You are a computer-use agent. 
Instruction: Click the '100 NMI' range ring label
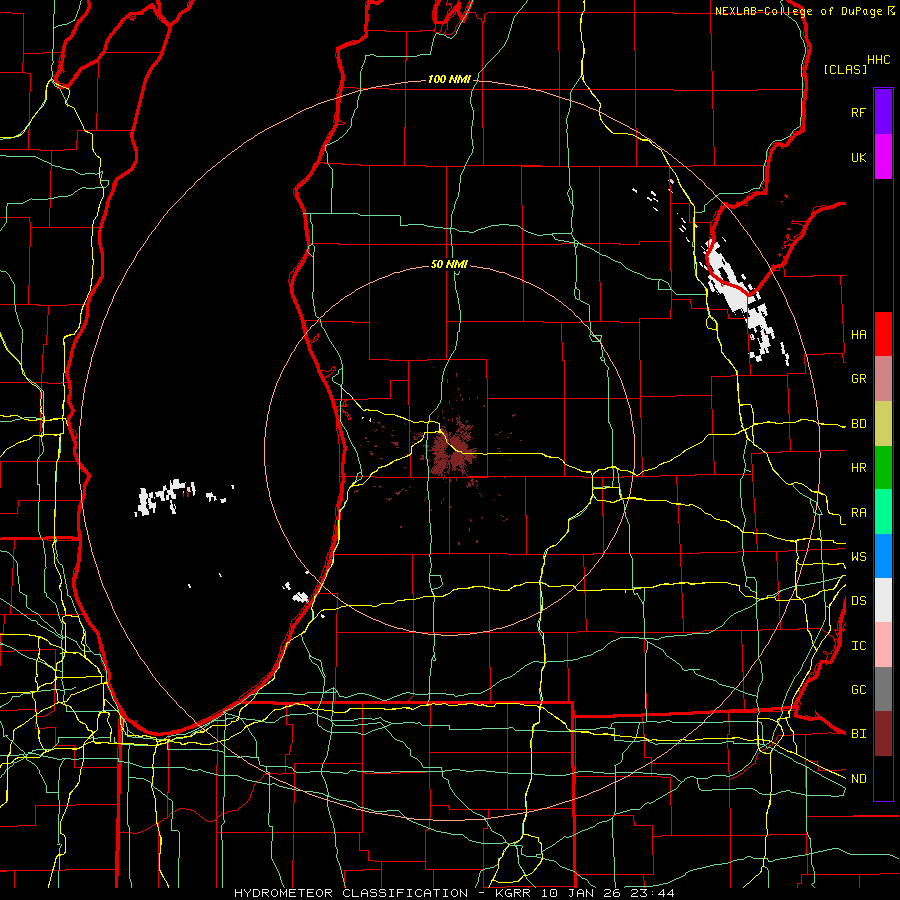pos(449,79)
